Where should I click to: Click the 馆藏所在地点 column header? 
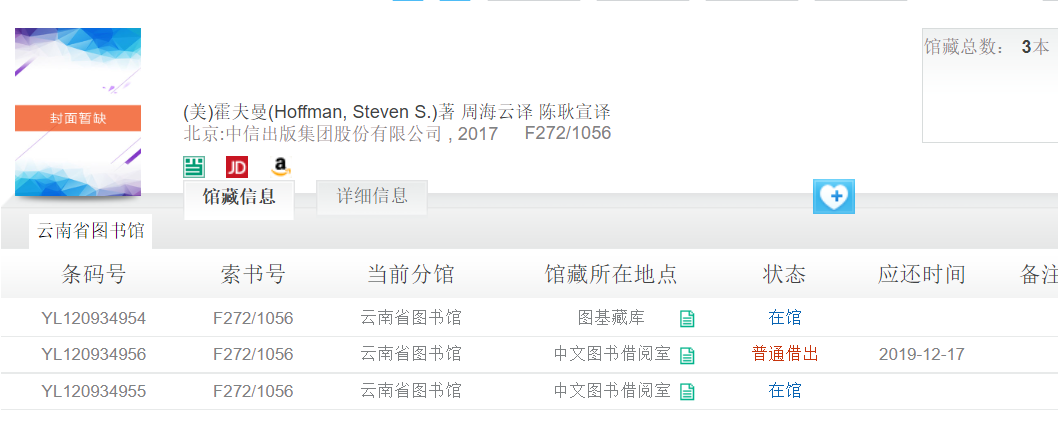[611, 274]
